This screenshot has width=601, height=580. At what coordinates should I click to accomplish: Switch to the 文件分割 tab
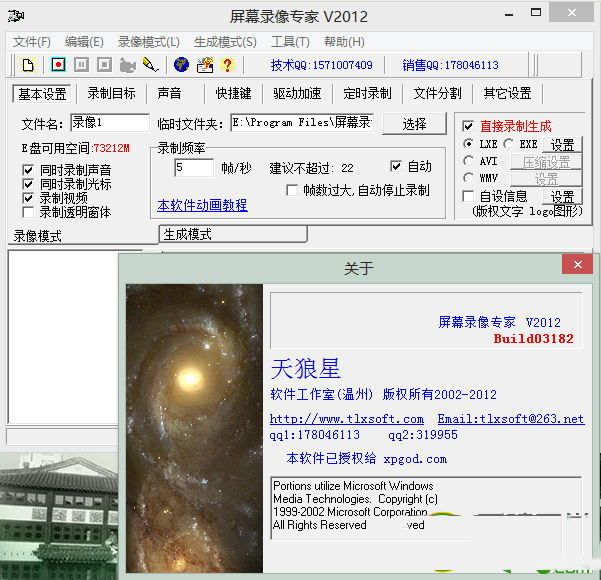(x=437, y=93)
